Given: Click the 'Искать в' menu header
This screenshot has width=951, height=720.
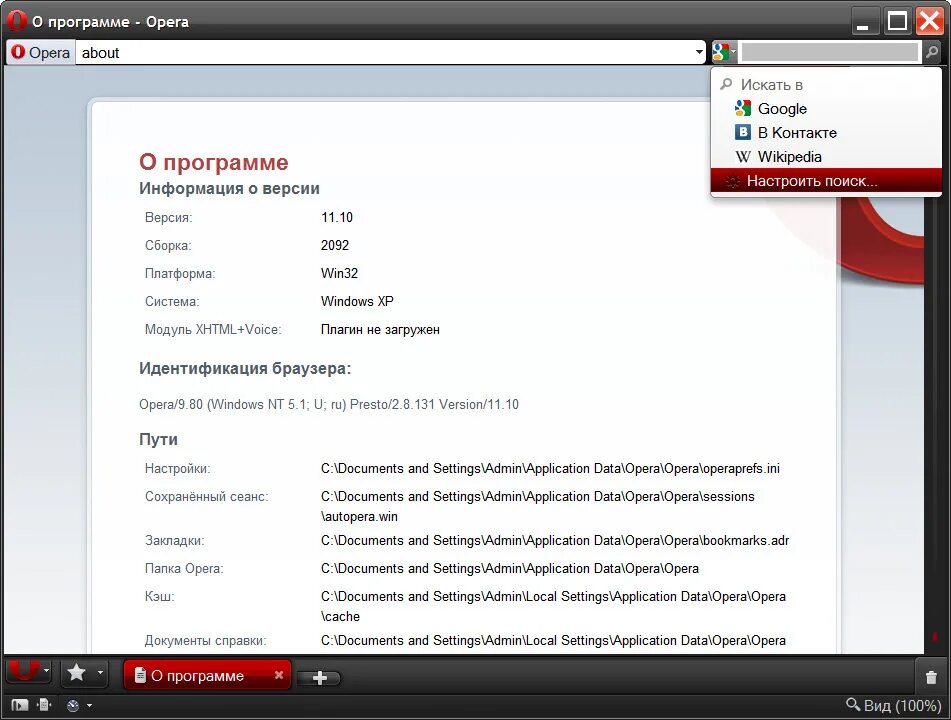Looking at the screenshot, I should click(x=771, y=85).
